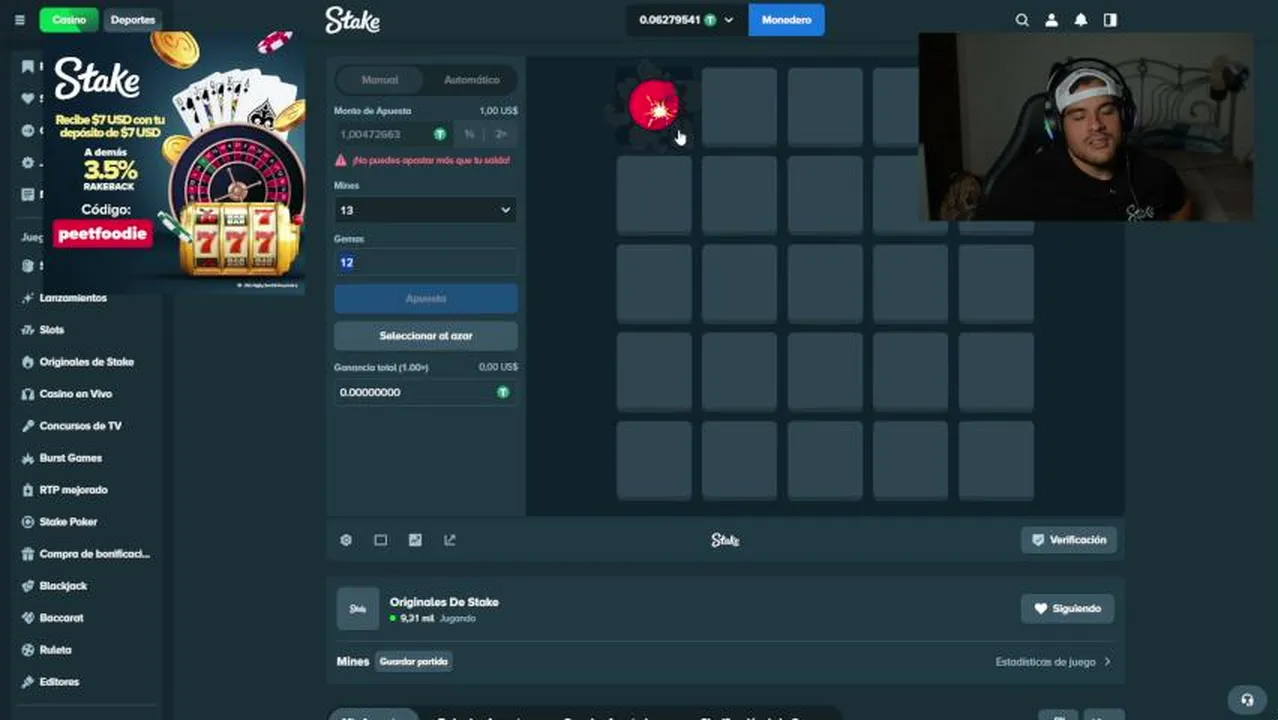
Task: Open the notifications bell
Action: click(x=1081, y=20)
